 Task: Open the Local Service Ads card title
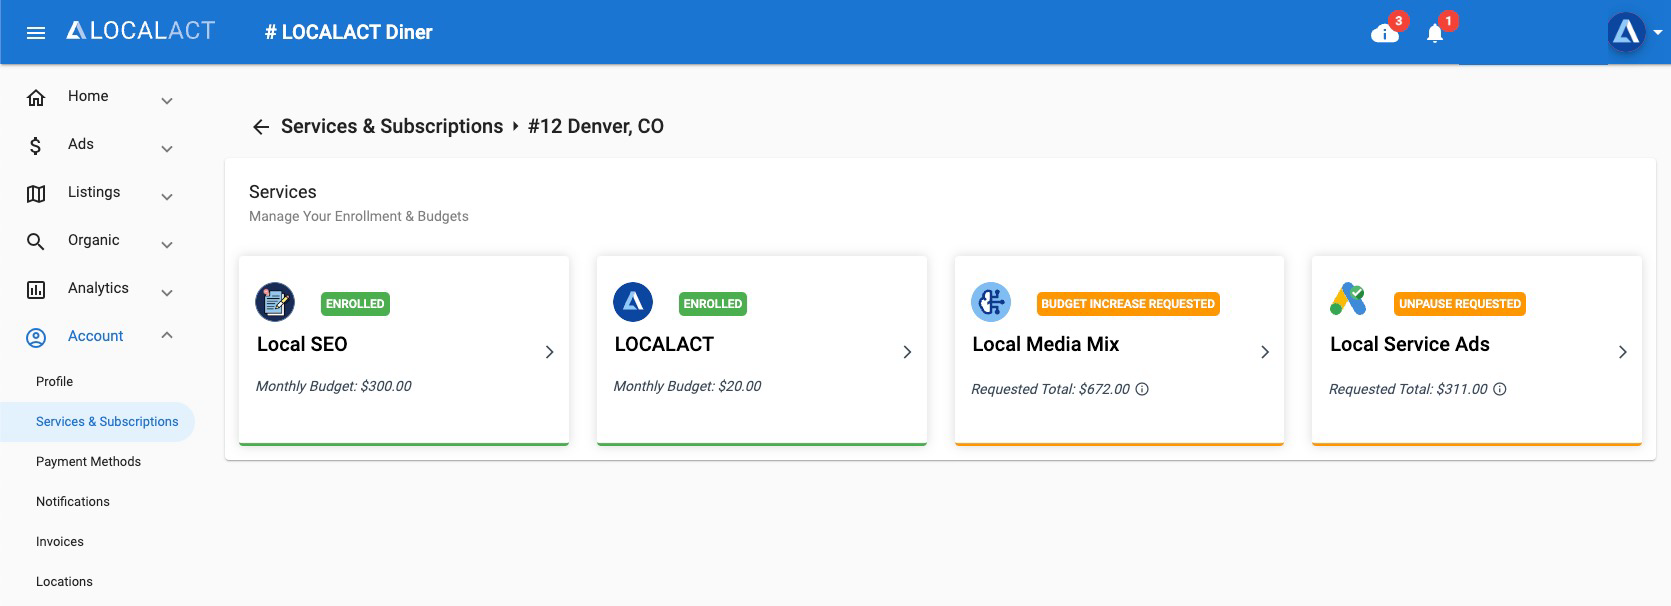point(1410,345)
